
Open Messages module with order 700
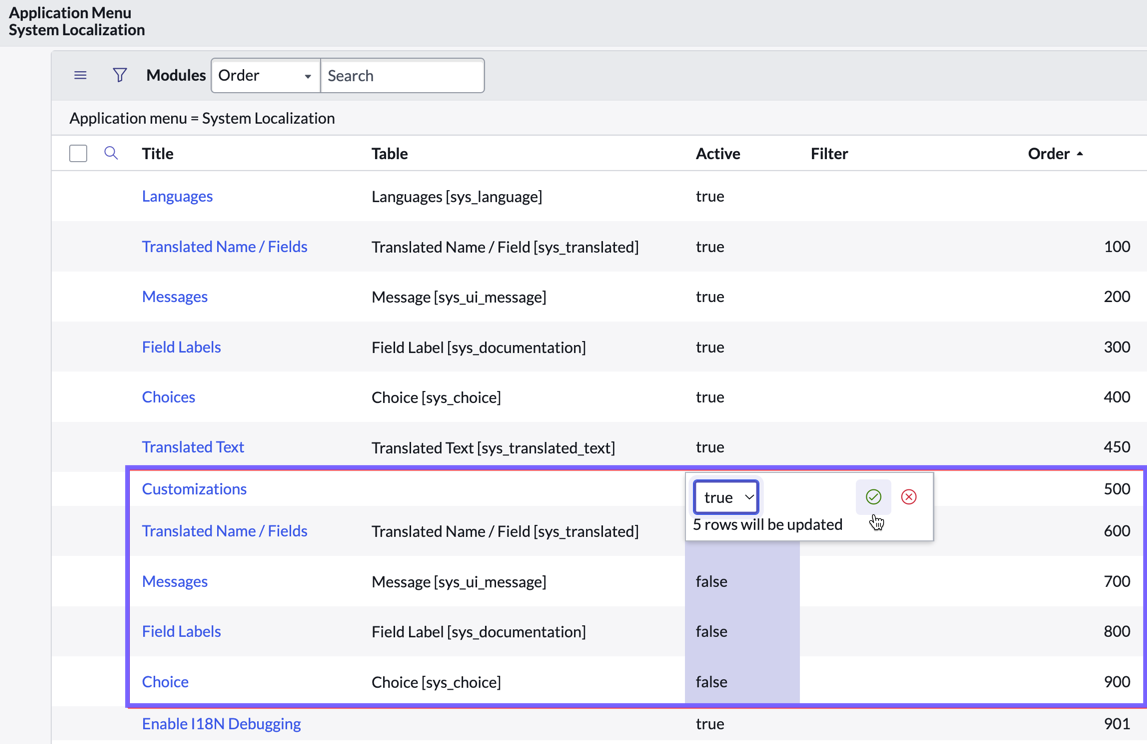(175, 581)
